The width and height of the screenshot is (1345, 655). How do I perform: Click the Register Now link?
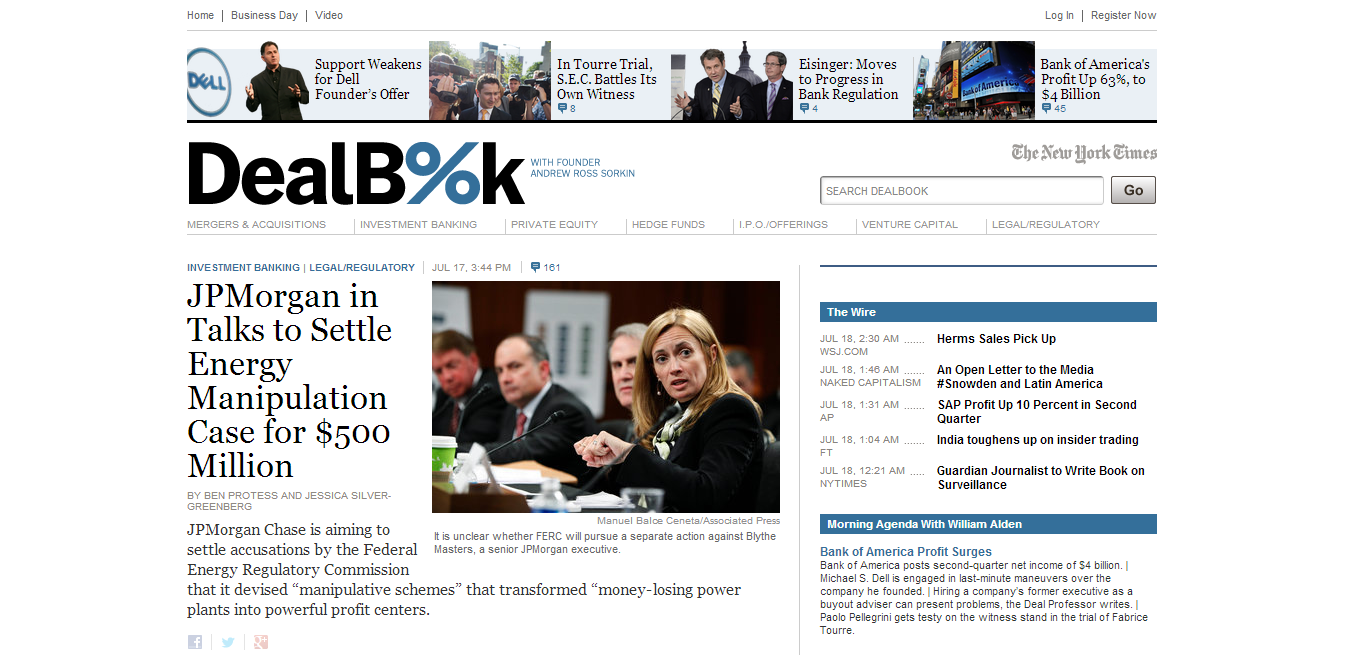[1125, 15]
